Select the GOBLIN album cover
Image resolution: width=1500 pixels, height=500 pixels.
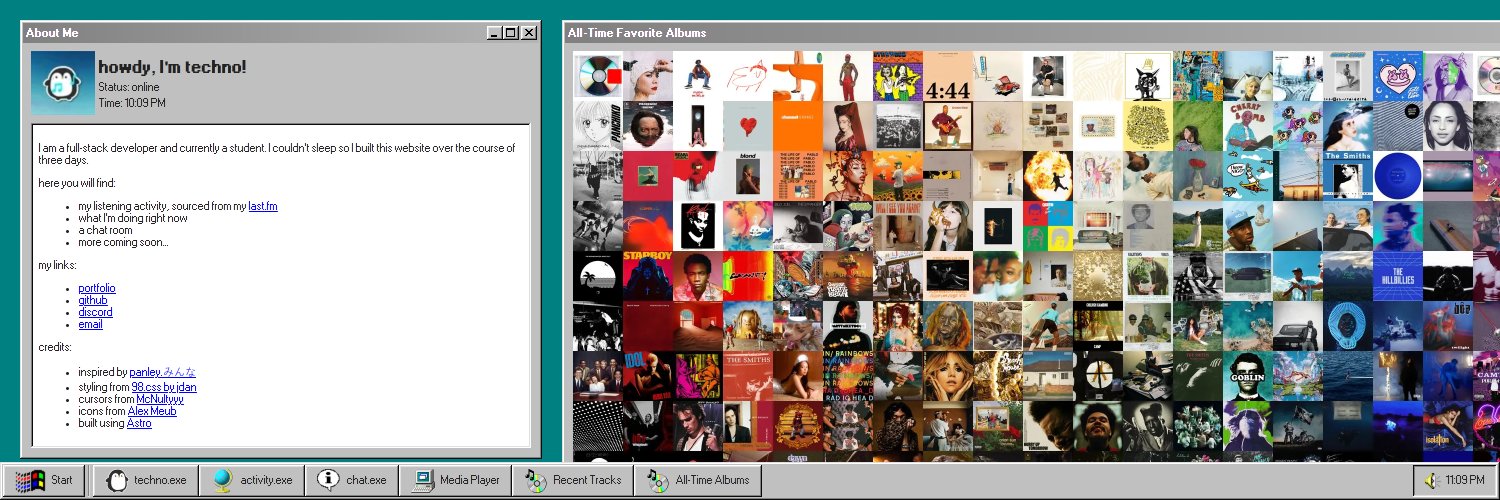pyautogui.click(x=1248, y=376)
